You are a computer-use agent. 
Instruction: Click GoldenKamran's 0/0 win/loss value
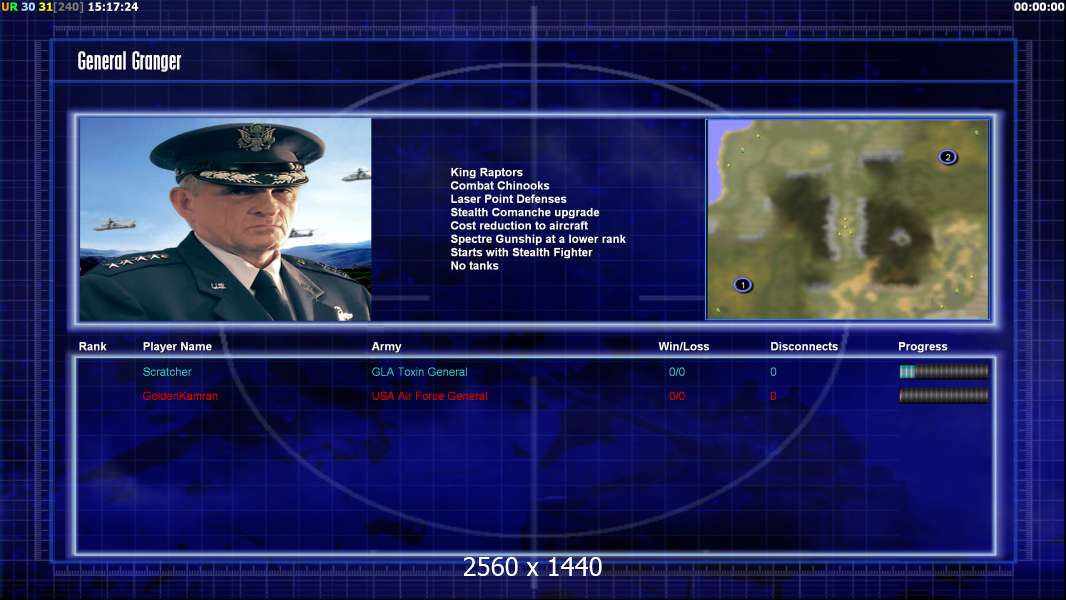[677, 396]
